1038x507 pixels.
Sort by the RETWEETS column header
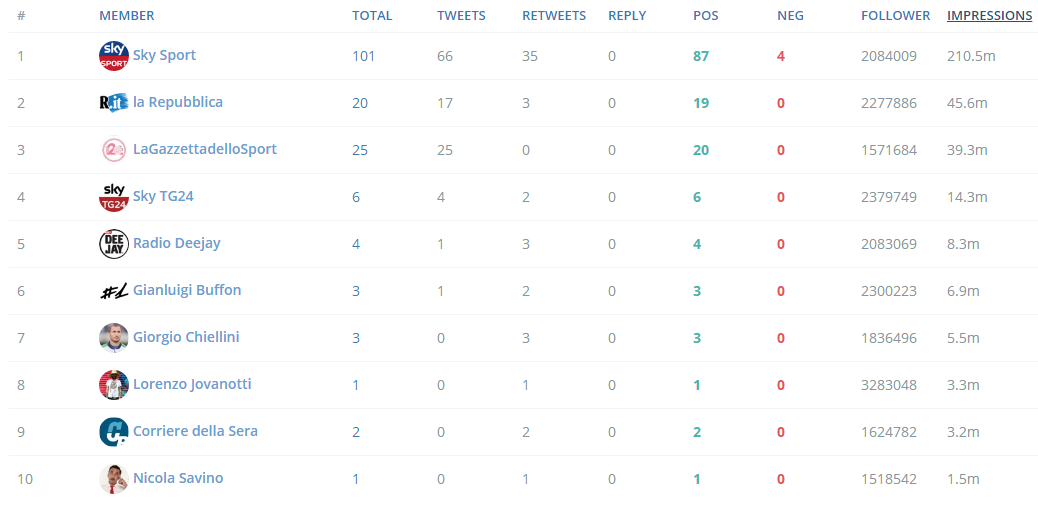point(554,15)
